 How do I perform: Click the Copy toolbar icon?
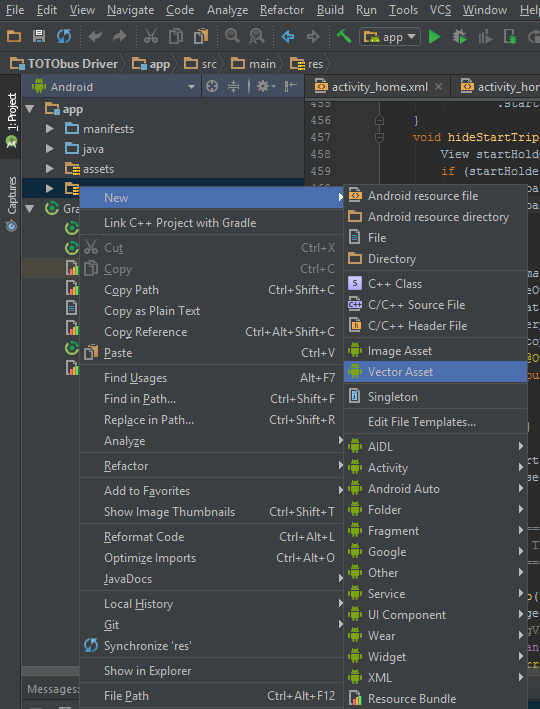click(175, 36)
